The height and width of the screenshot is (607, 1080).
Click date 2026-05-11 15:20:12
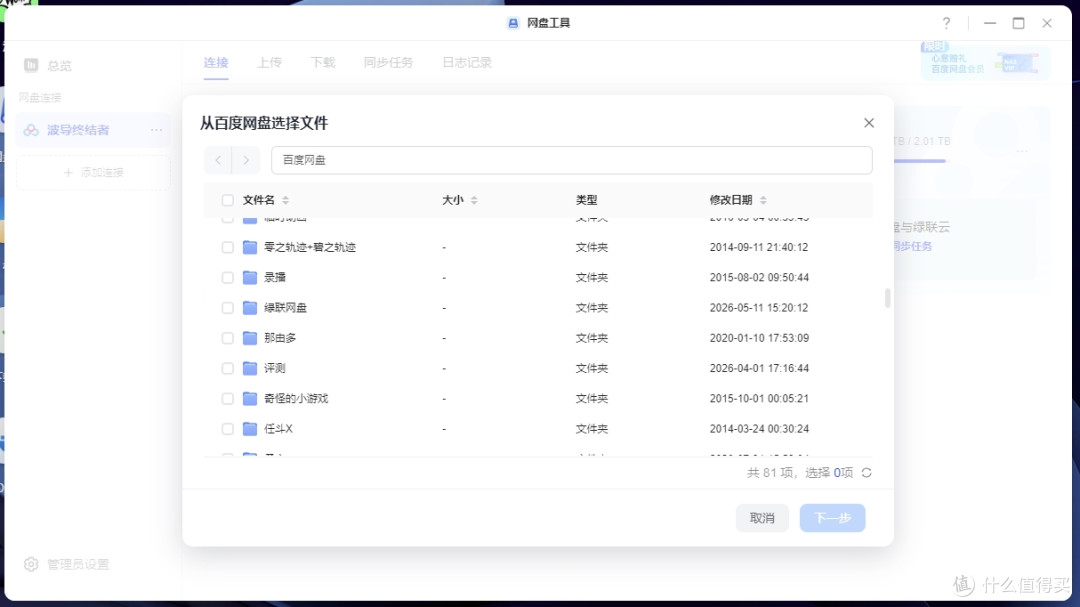759,308
